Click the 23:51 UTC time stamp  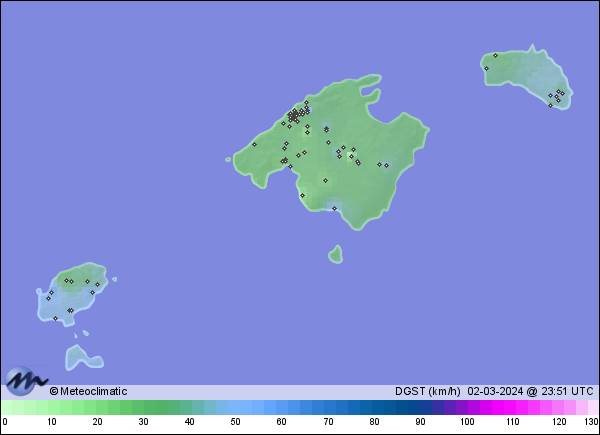(566, 391)
